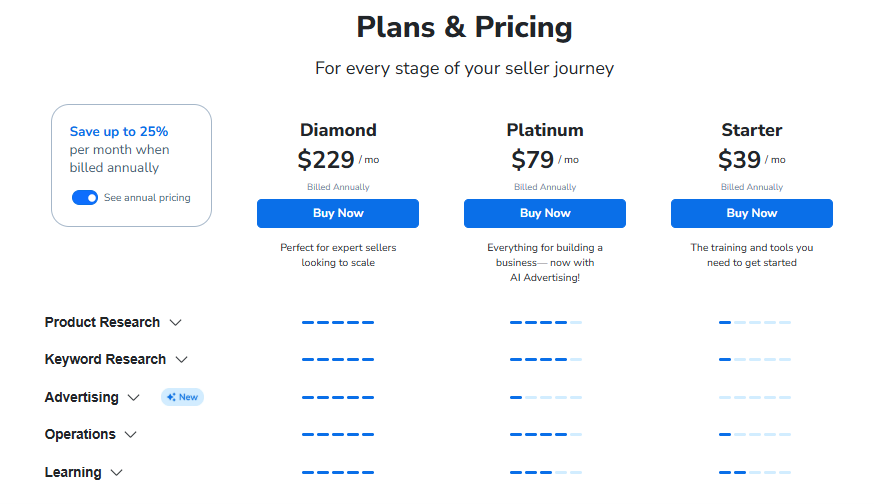Click Buy Now under the Starter plan
Image resolution: width=874 pixels, height=504 pixels.
click(752, 213)
